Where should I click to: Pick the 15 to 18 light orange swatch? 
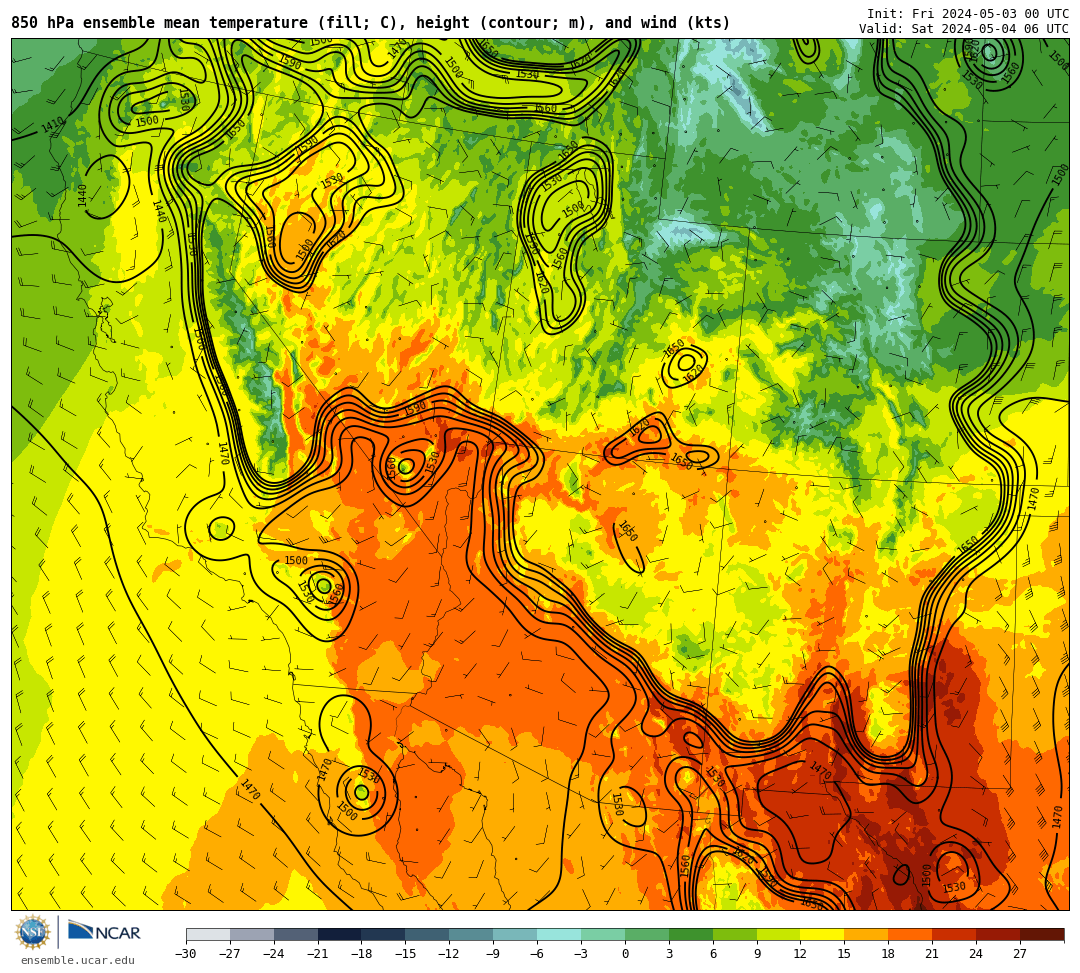[866, 934]
